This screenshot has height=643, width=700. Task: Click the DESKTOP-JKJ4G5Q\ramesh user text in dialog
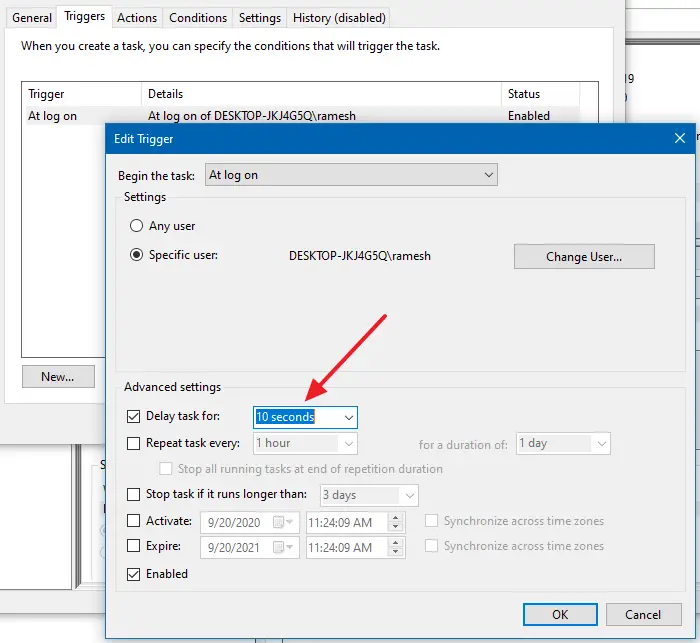[360, 256]
